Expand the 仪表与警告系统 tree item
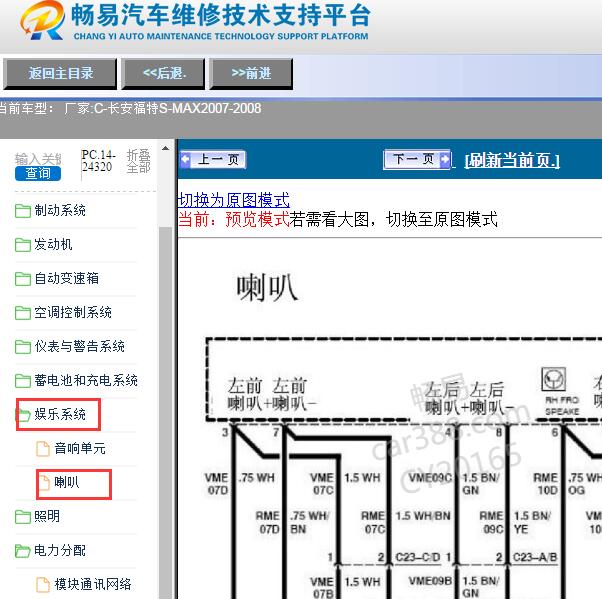The width and height of the screenshot is (602, 599). tap(79, 346)
